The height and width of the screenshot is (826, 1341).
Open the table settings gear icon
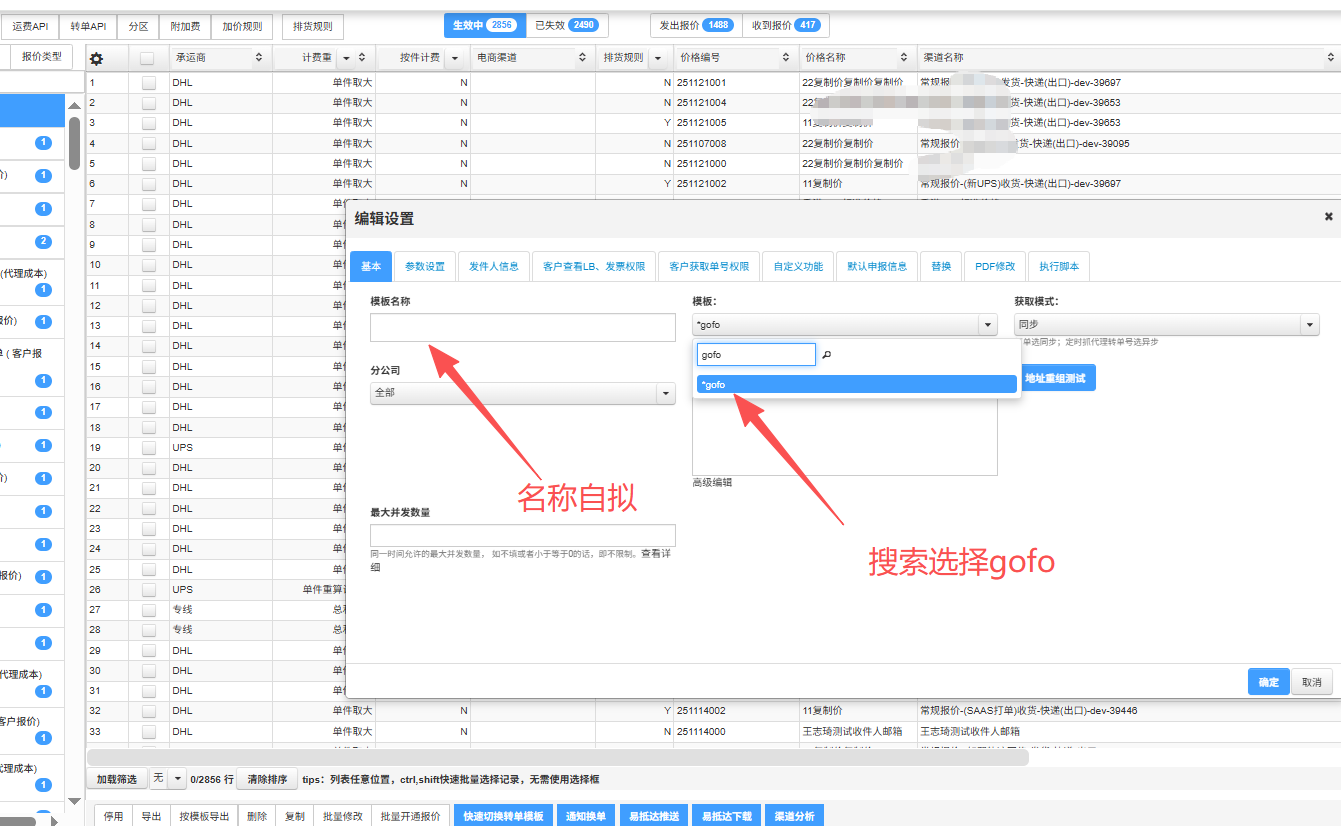coord(97,59)
